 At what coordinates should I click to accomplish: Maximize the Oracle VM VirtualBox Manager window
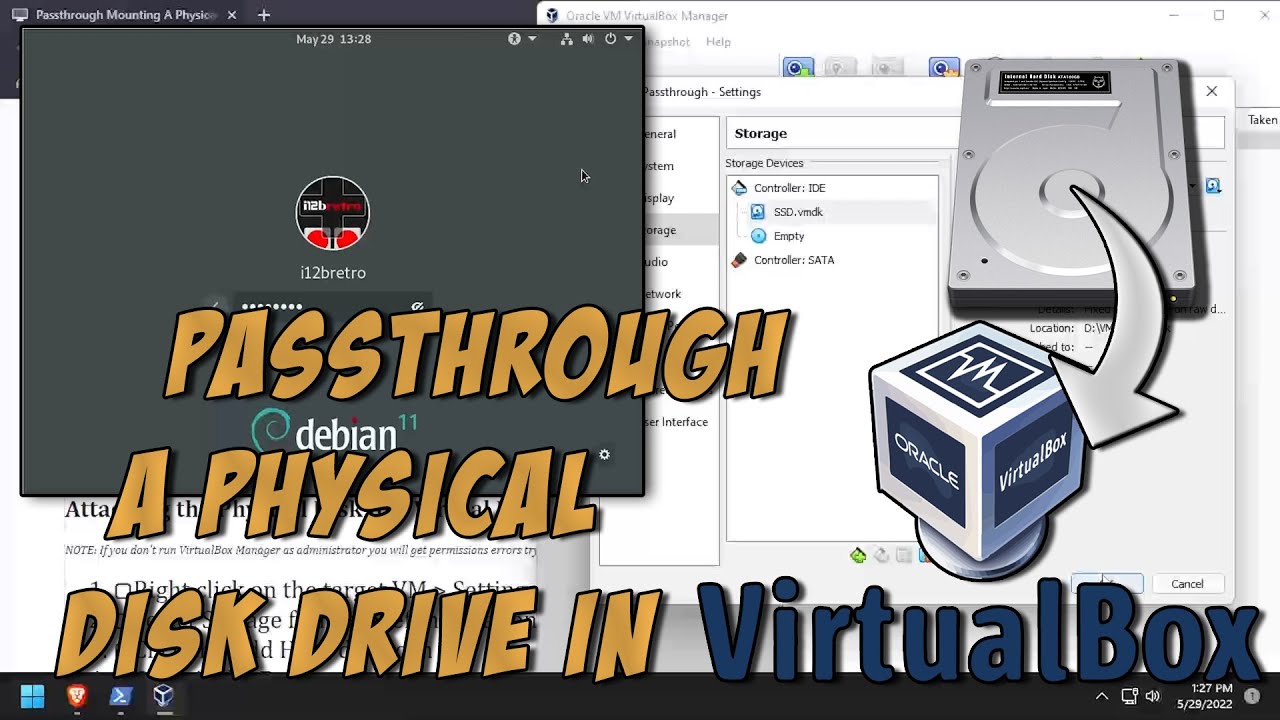coord(1219,15)
